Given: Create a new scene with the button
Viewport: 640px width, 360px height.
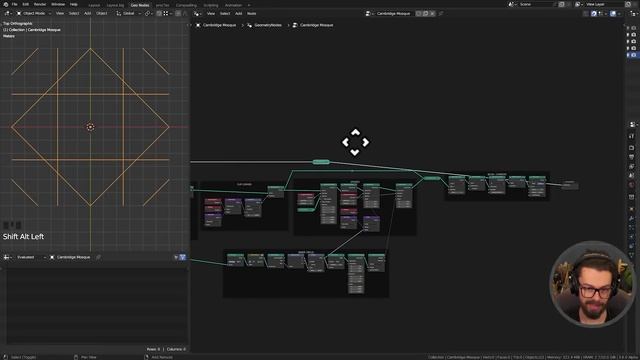Looking at the screenshot, I should coord(562,4).
